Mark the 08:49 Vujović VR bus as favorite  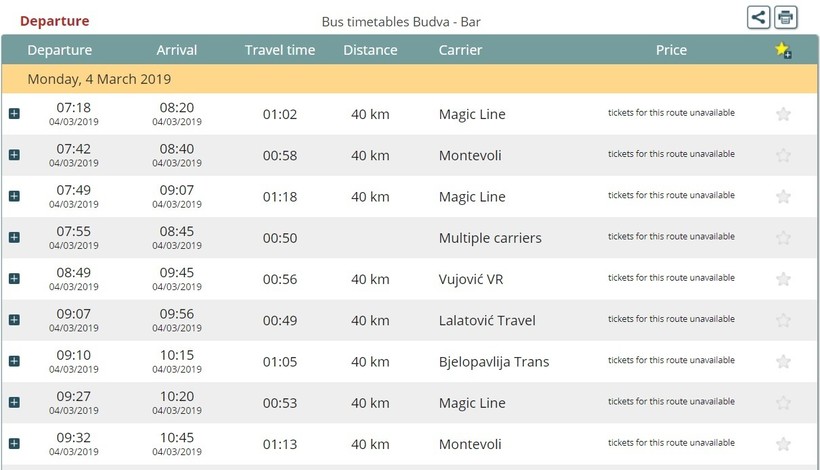pyautogui.click(x=783, y=279)
